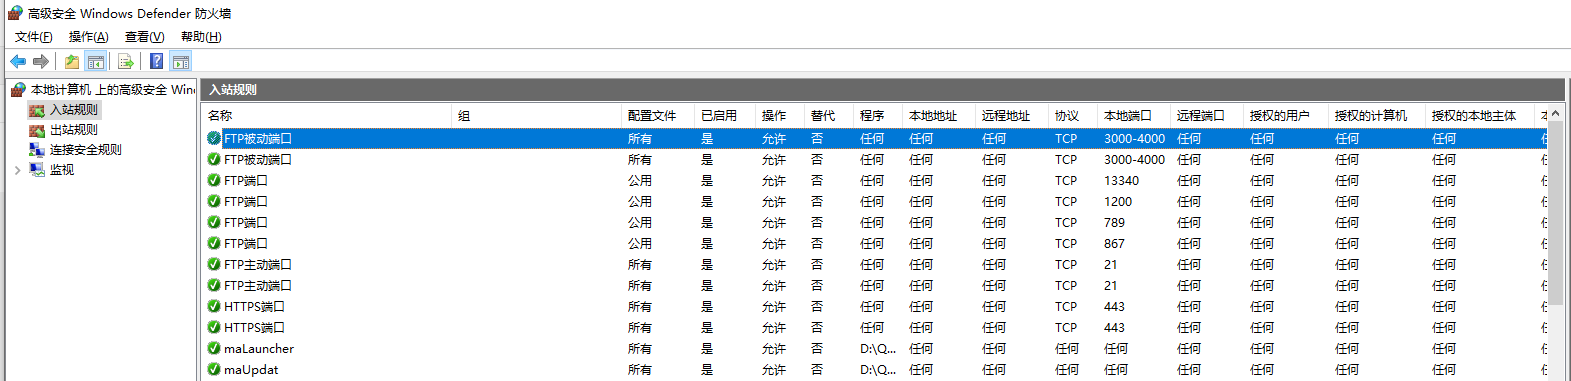Screen dimensions: 1571x381
Task: Open the 操作(A) menu
Action: click(88, 37)
